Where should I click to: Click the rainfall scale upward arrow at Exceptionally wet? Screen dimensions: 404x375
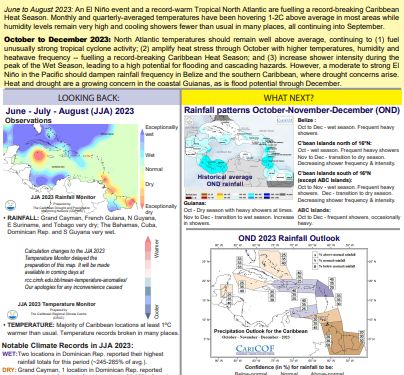pos(142,132)
